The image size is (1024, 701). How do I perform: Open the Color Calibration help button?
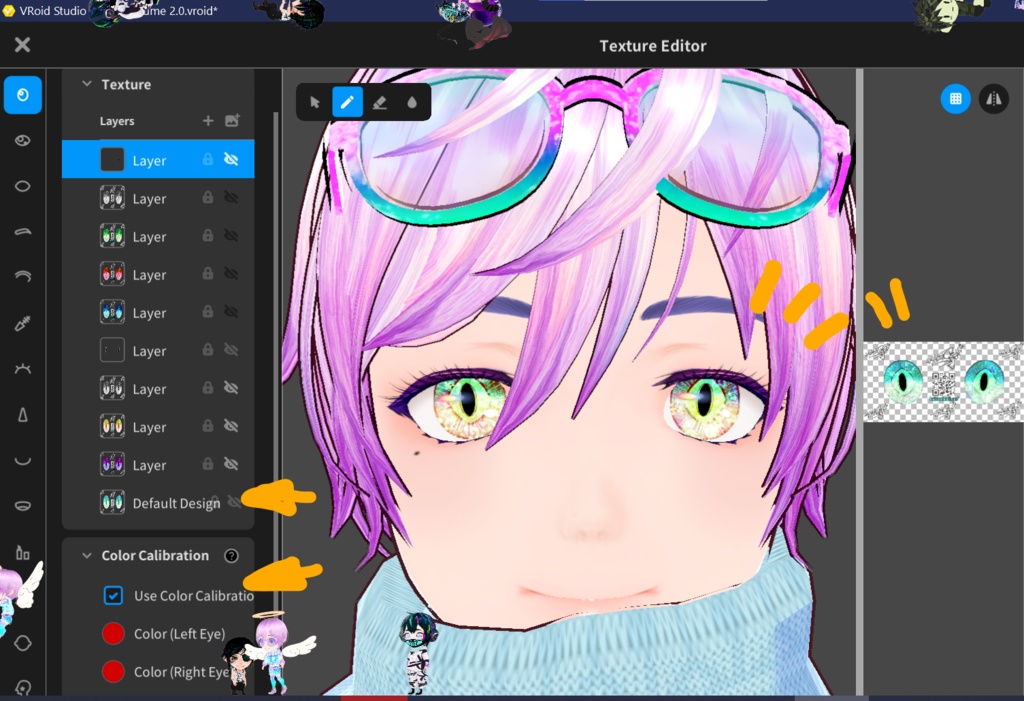click(232, 556)
